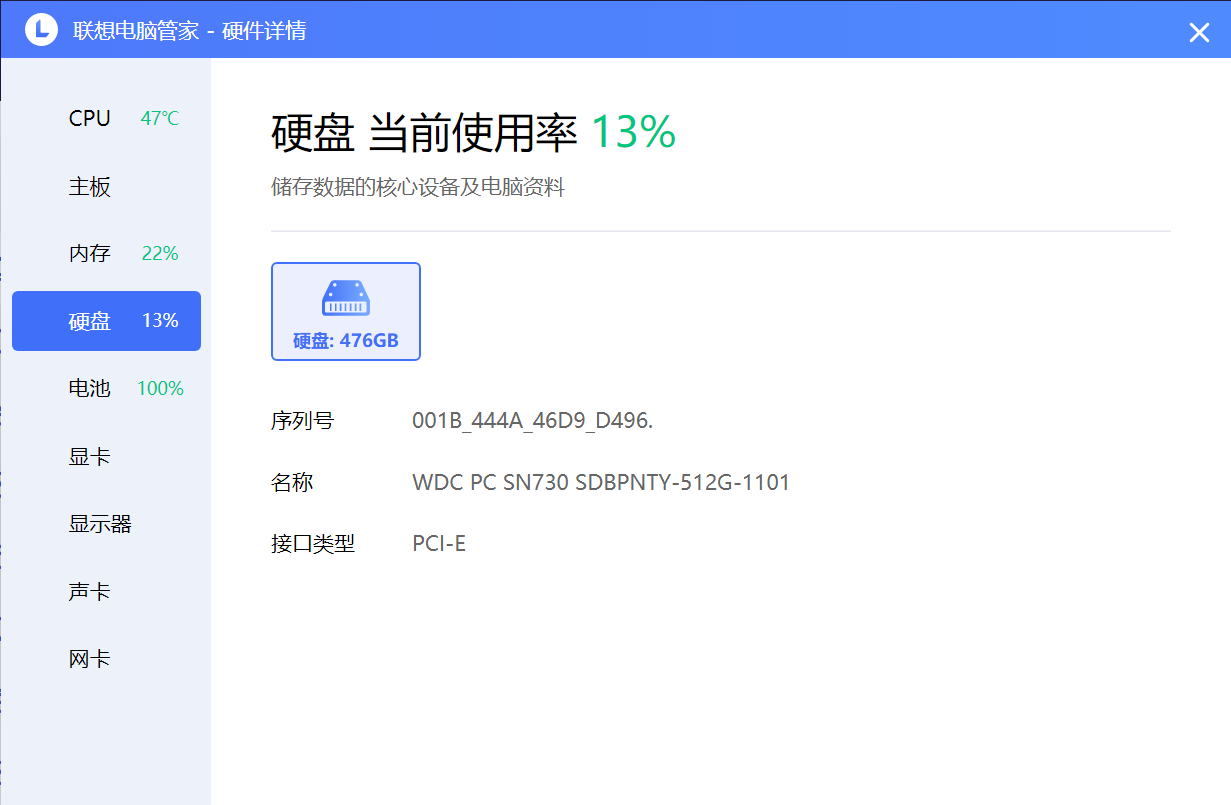Click serial number 001B_444A_46D9_D496.
1231x805 pixels.
tap(532, 421)
